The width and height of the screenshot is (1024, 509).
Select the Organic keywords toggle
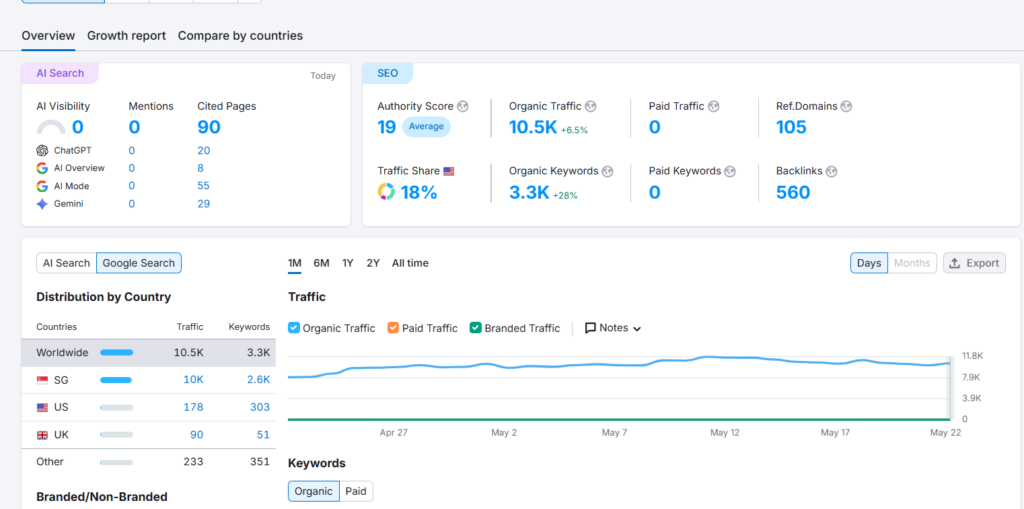pos(313,491)
